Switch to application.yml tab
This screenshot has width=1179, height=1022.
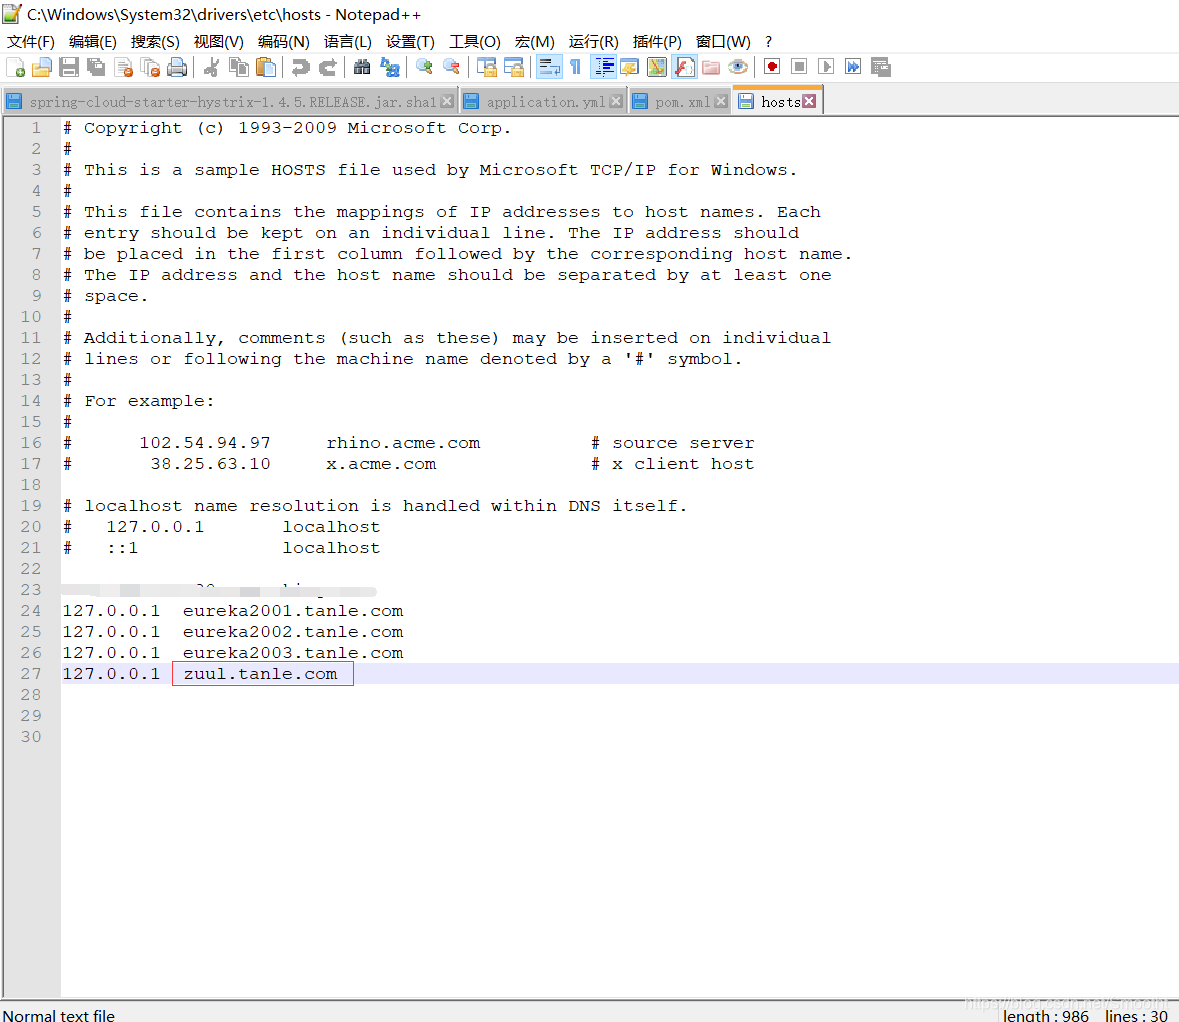545,102
